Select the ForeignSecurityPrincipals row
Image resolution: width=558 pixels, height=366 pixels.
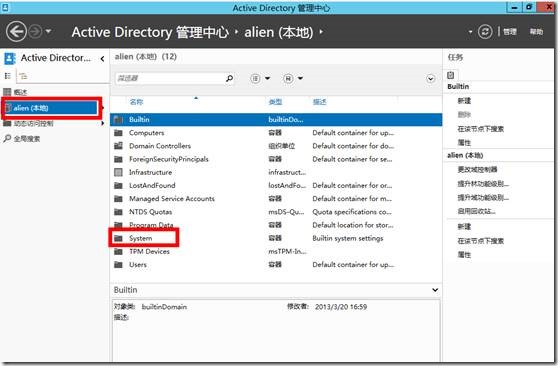point(276,159)
